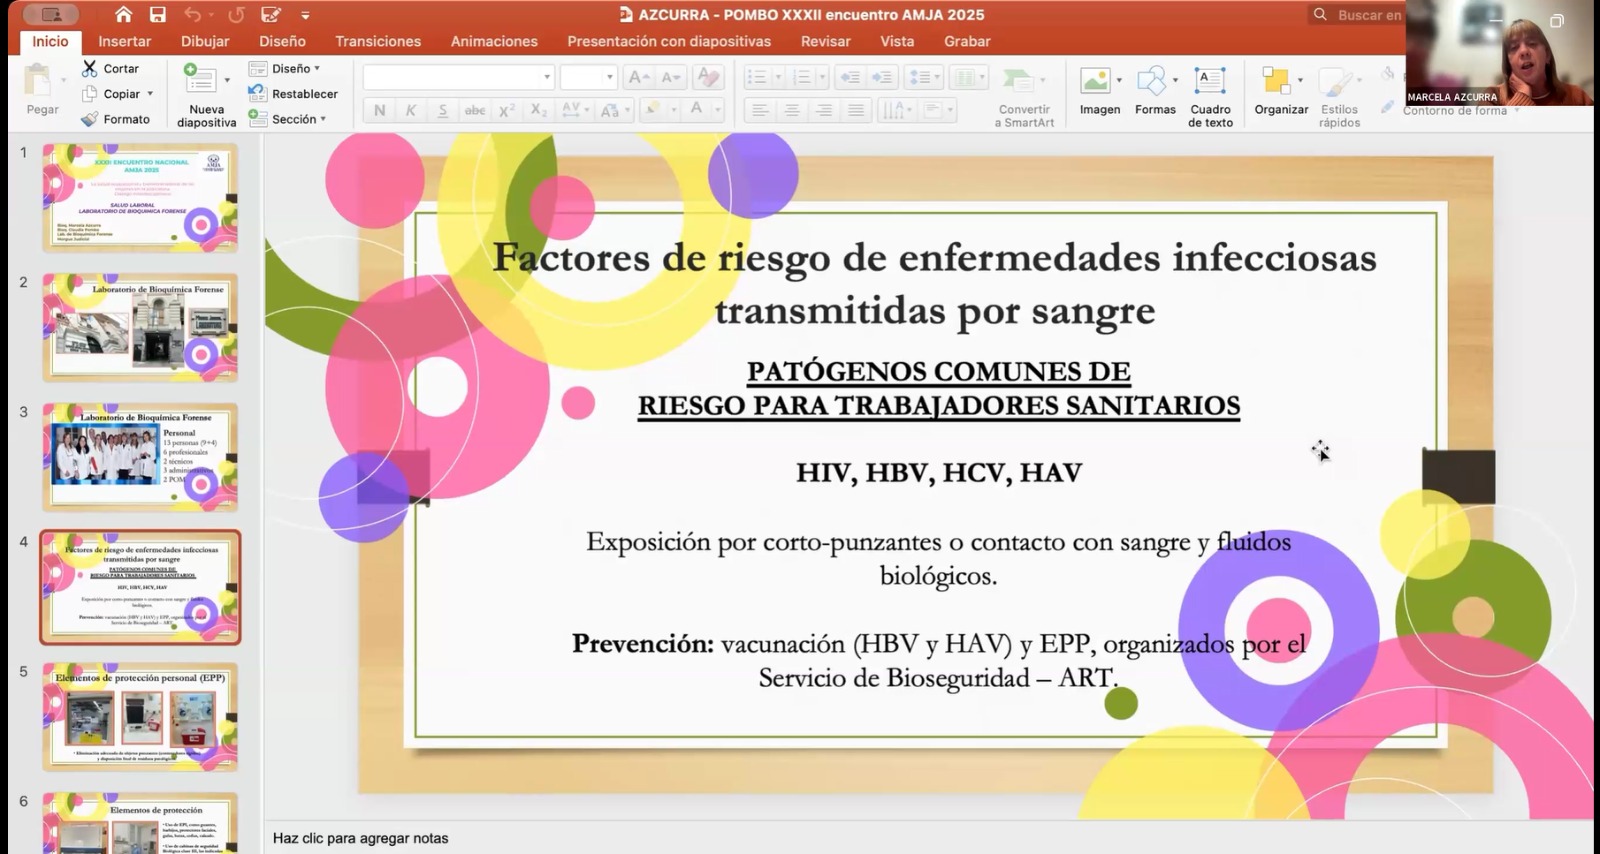Decrease the list indent level
1600x854 pixels.
click(x=850, y=77)
